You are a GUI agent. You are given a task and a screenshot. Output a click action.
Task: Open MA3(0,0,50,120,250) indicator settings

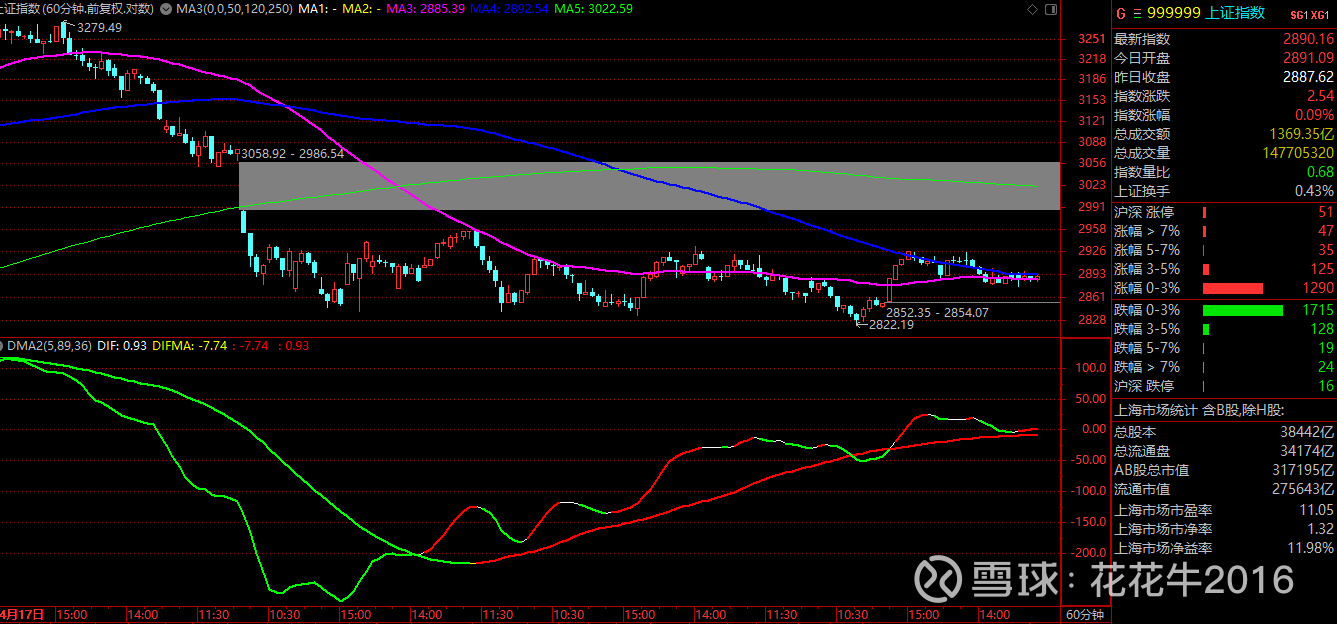[x=235, y=9]
